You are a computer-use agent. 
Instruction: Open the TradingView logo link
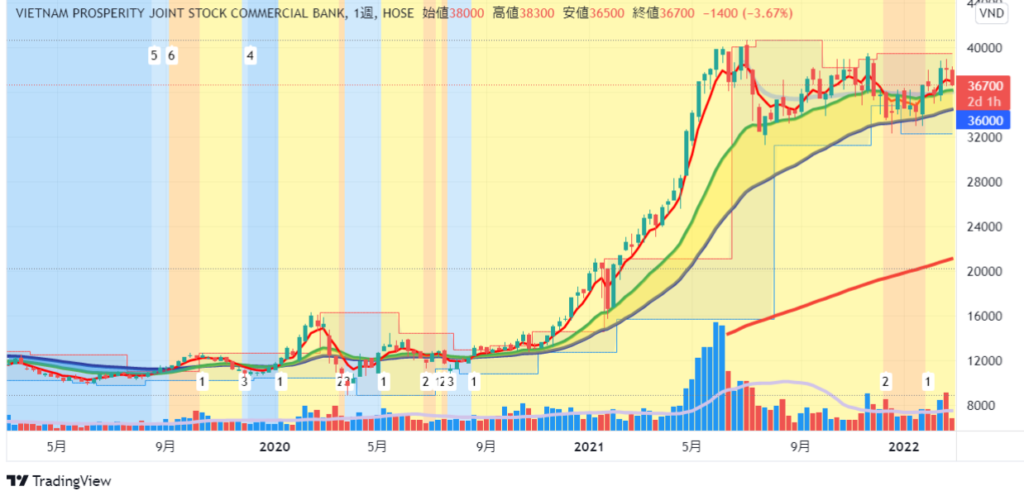click(58, 481)
